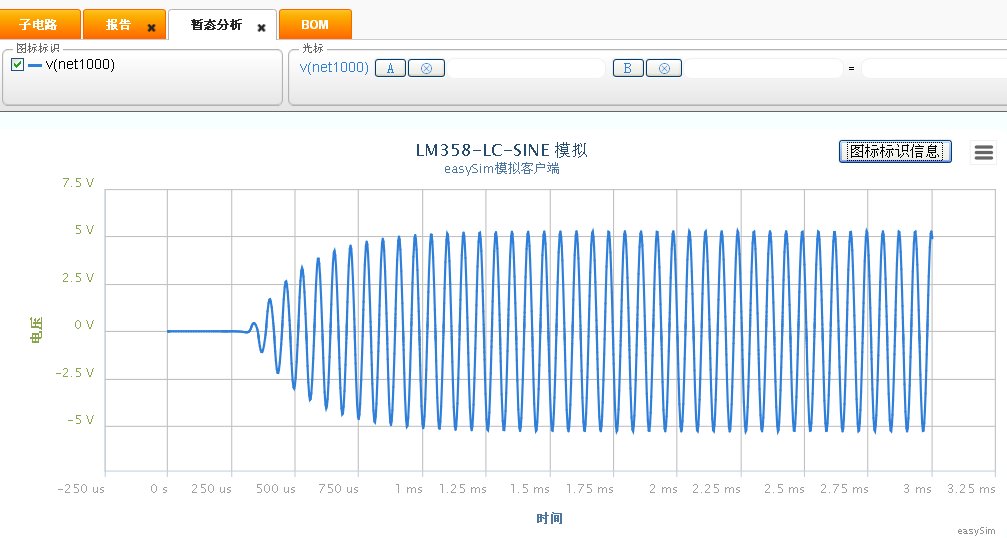Clear cursor A with the circled-X icon

(x=426, y=68)
